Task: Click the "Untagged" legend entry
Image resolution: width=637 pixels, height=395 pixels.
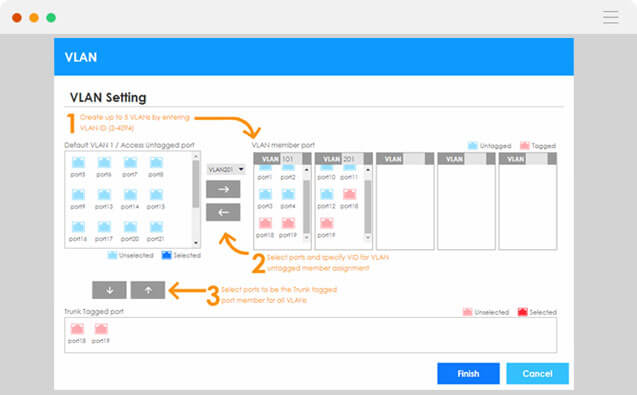Action: pos(490,145)
